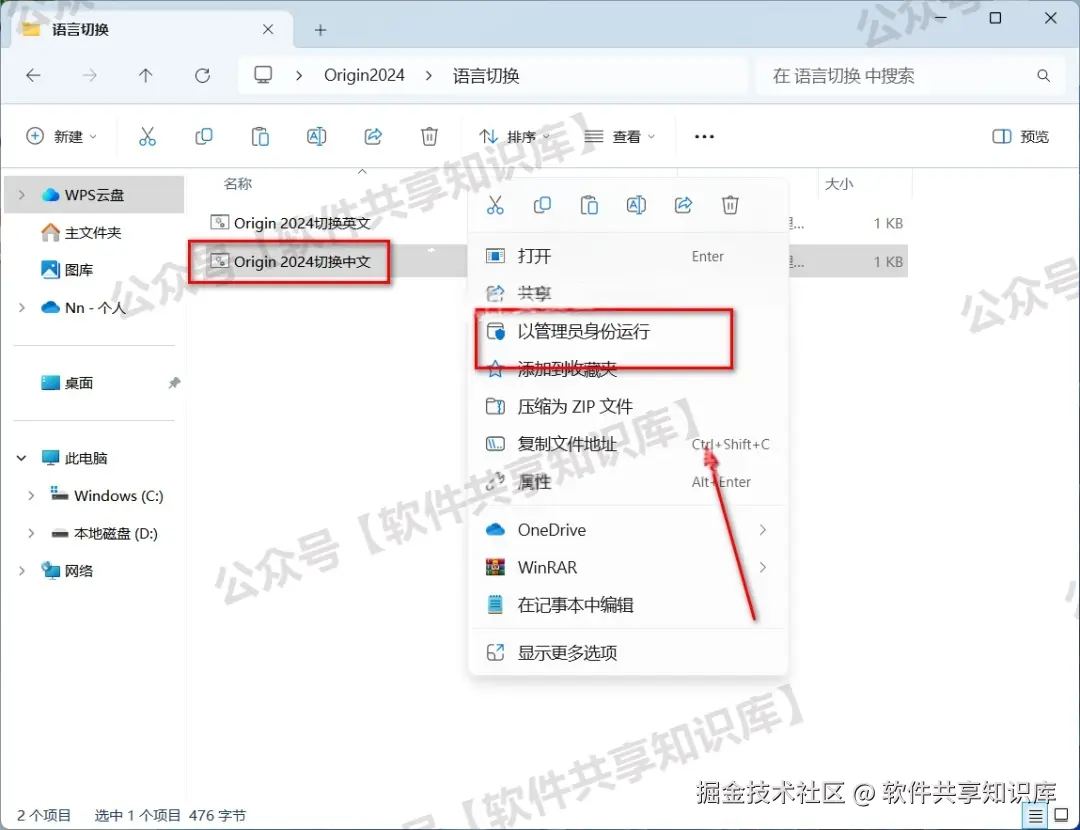Choose 复制文件地址 from the context menu
This screenshot has height=830, width=1080.
[628, 444]
